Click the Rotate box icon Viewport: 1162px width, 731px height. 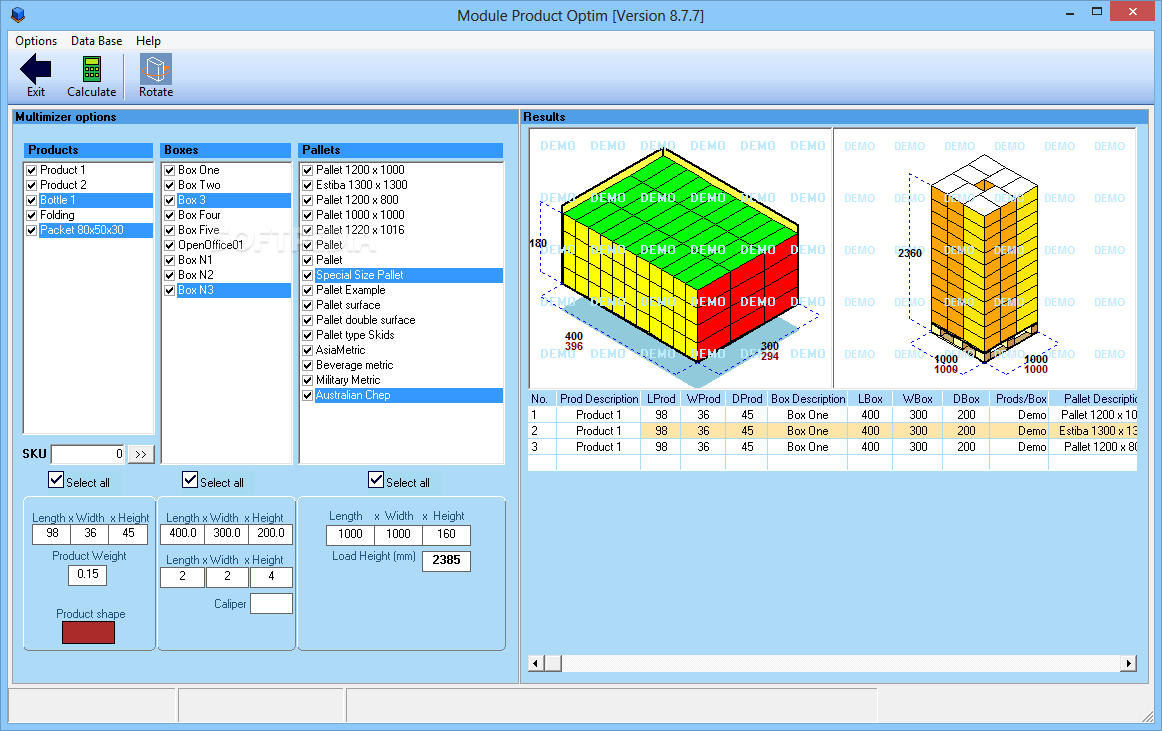pos(155,70)
